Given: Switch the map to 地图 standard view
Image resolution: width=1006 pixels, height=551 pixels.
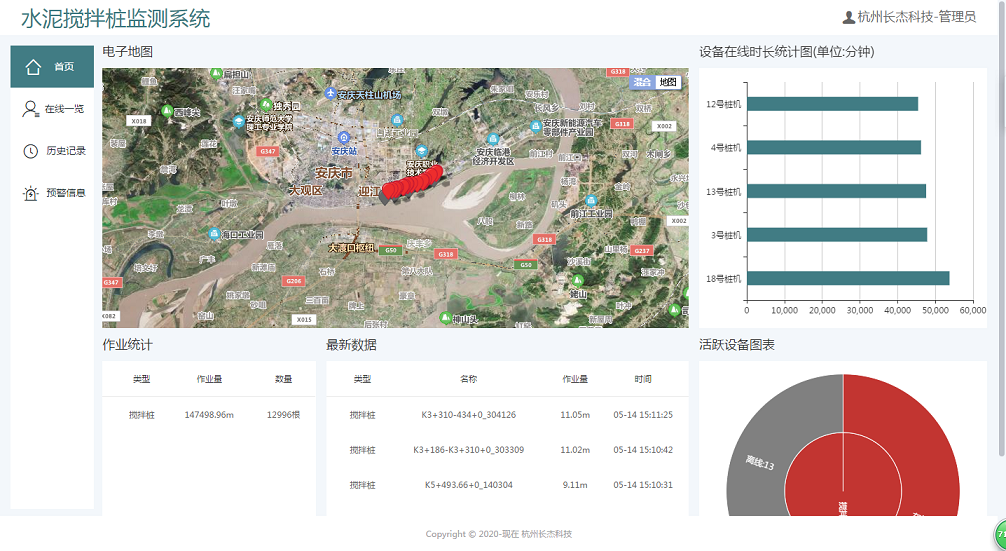Looking at the screenshot, I should point(667,82).
